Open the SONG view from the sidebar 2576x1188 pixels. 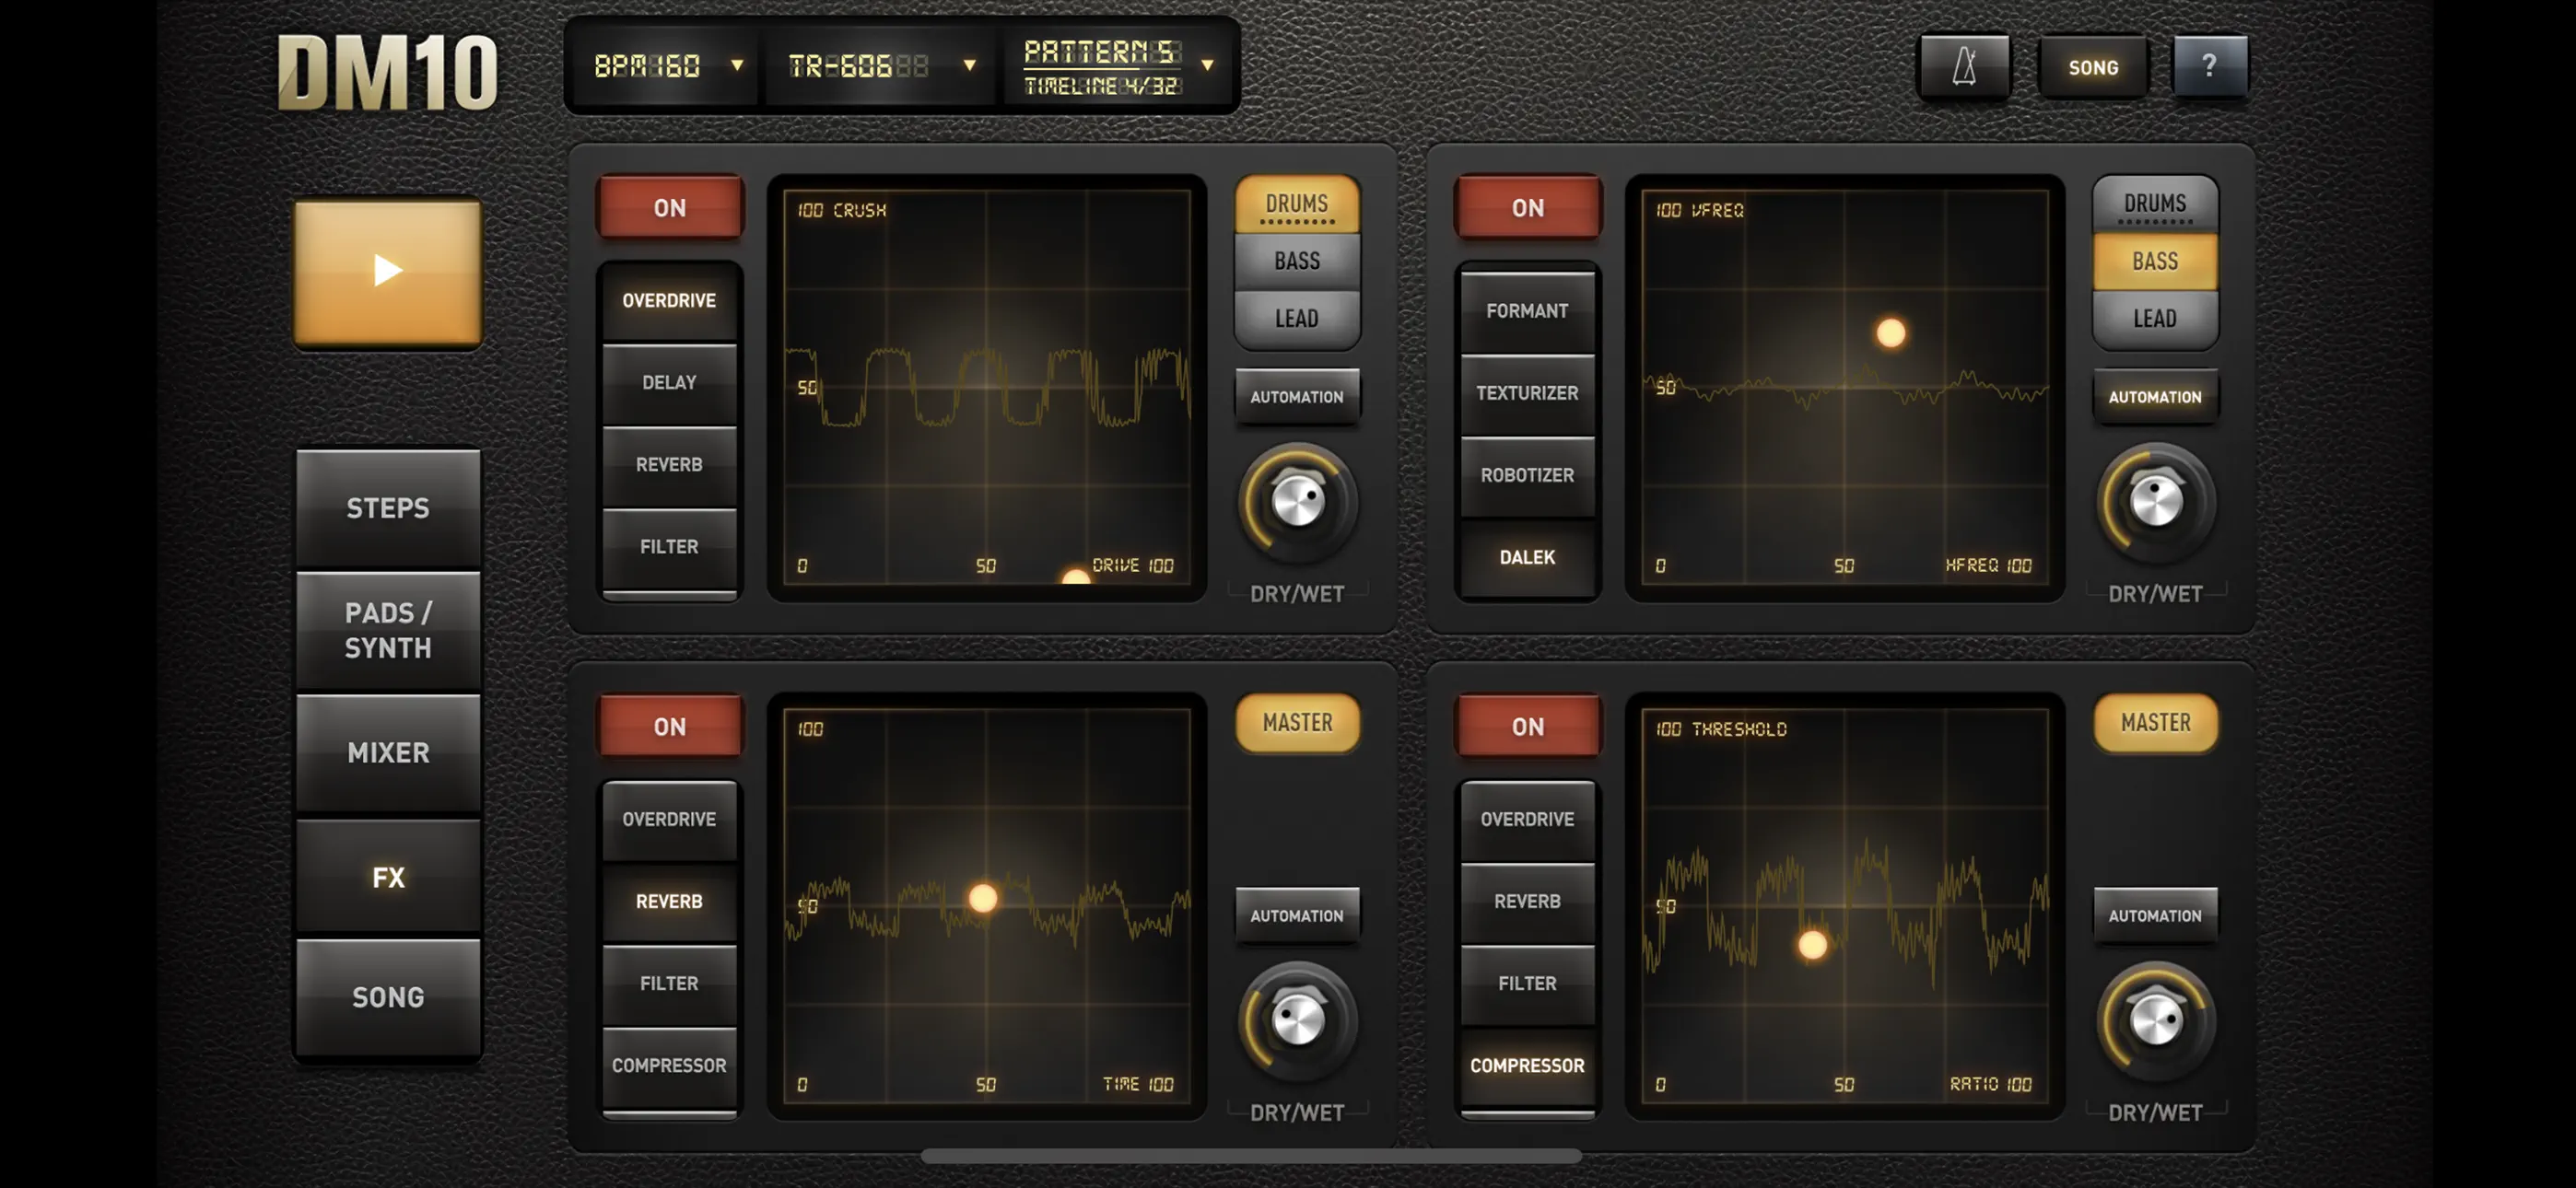pos(388,997)
